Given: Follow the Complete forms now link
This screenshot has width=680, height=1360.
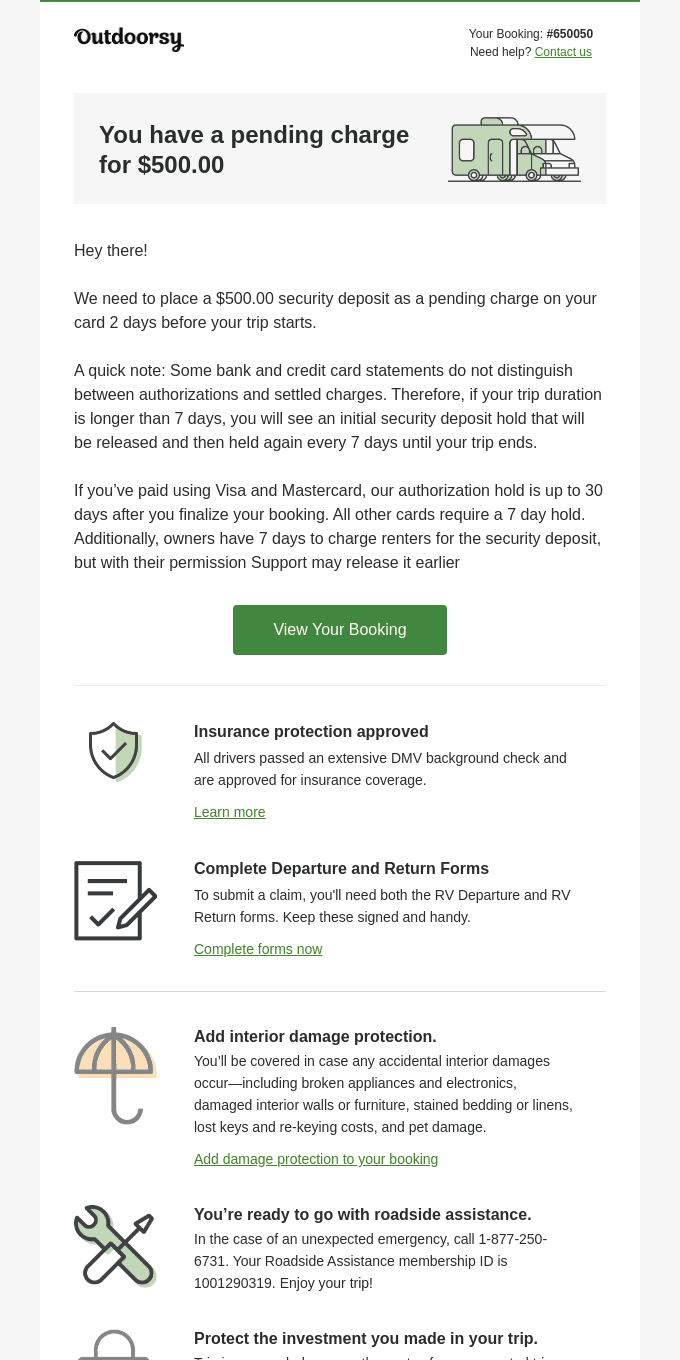Looking at the screenshot, I should [258, 949].
